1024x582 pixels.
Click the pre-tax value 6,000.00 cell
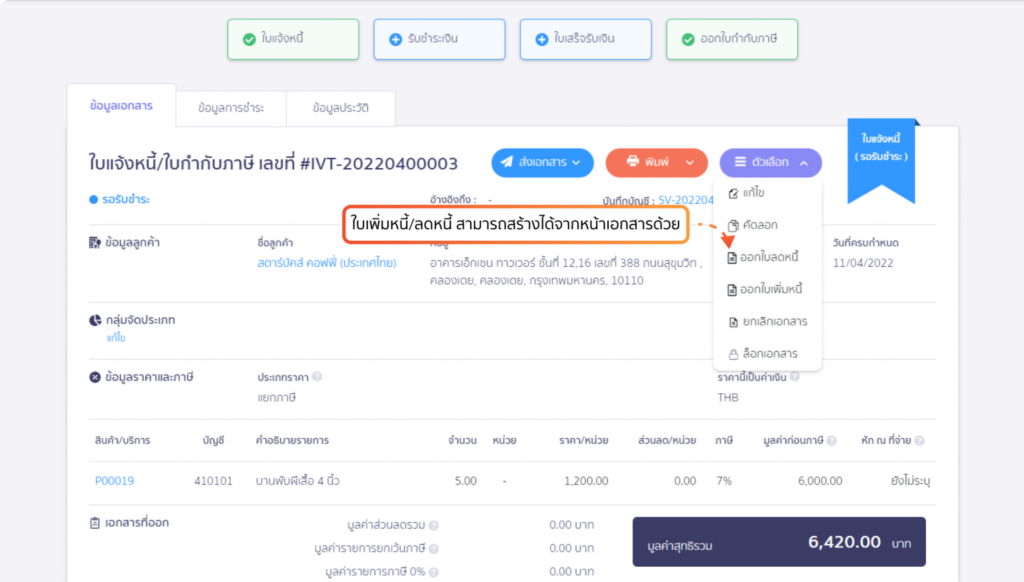pyautogui.click(x=820, y=481)
